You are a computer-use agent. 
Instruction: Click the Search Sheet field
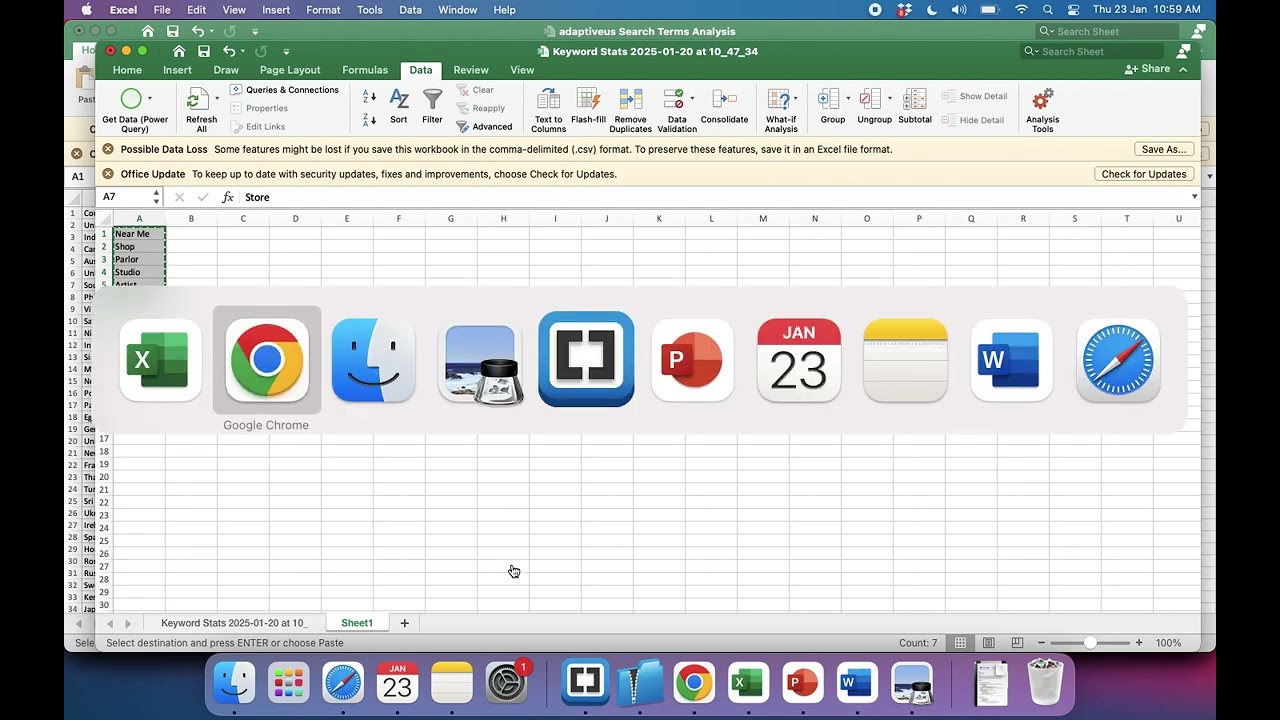(x=1093, y=51)
